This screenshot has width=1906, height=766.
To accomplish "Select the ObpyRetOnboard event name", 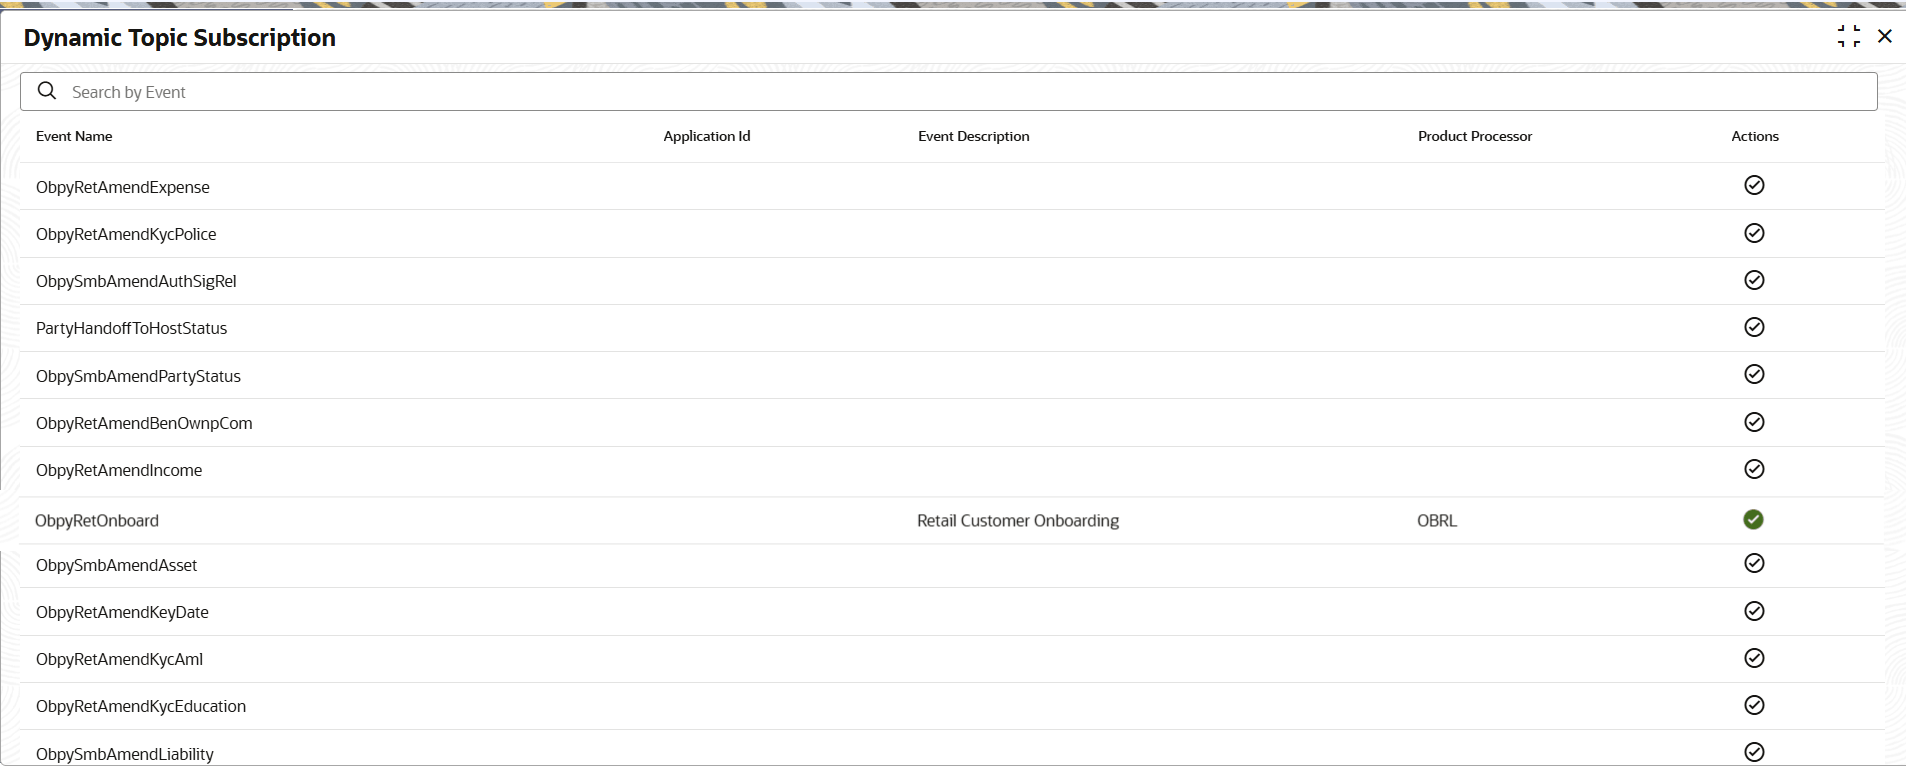I will pyautogui.click(x=97, y=520).
